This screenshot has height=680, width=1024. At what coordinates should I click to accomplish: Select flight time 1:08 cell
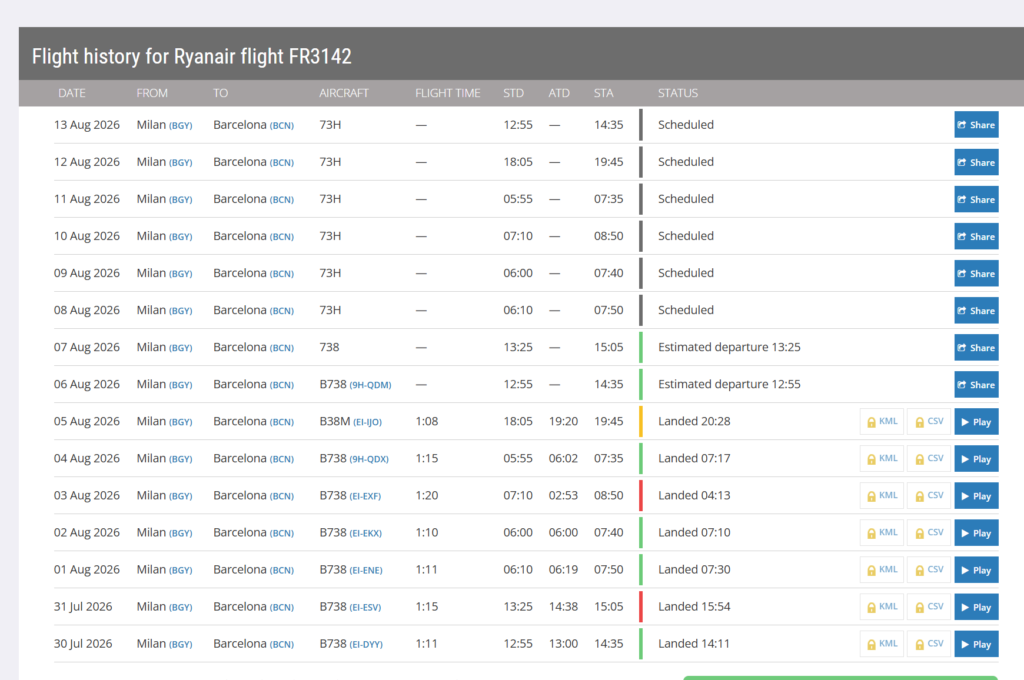(x=427, y=421)
